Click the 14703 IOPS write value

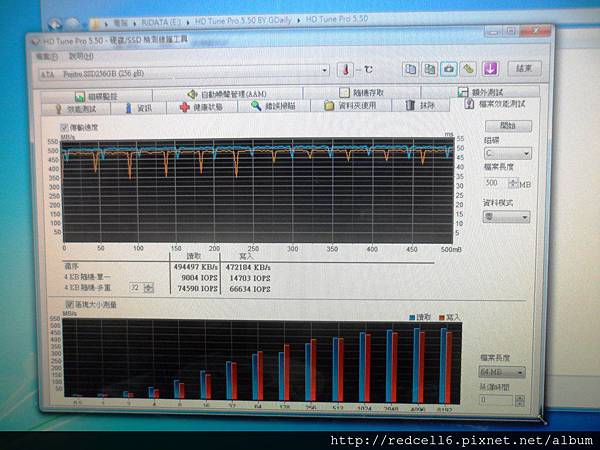click(x=250, y=278)
